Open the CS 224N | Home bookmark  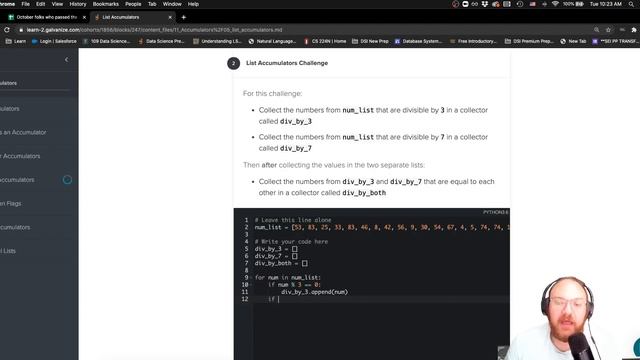tap(325, 41)
